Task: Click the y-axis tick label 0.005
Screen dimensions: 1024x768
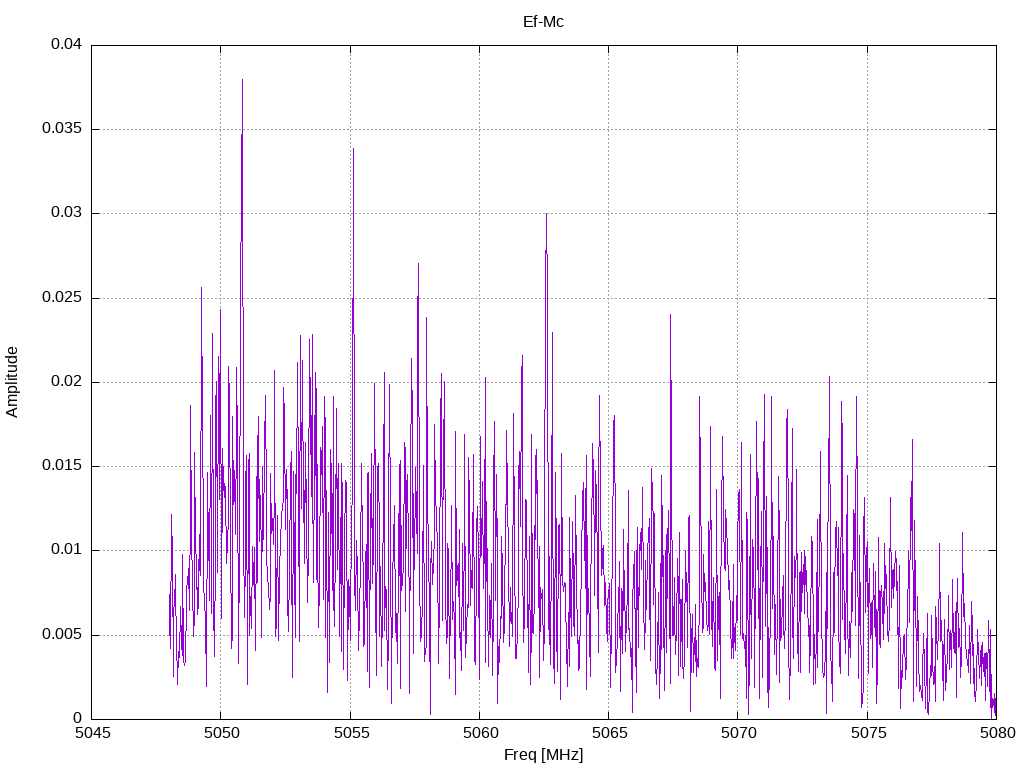Action: [x=62, y=635]
